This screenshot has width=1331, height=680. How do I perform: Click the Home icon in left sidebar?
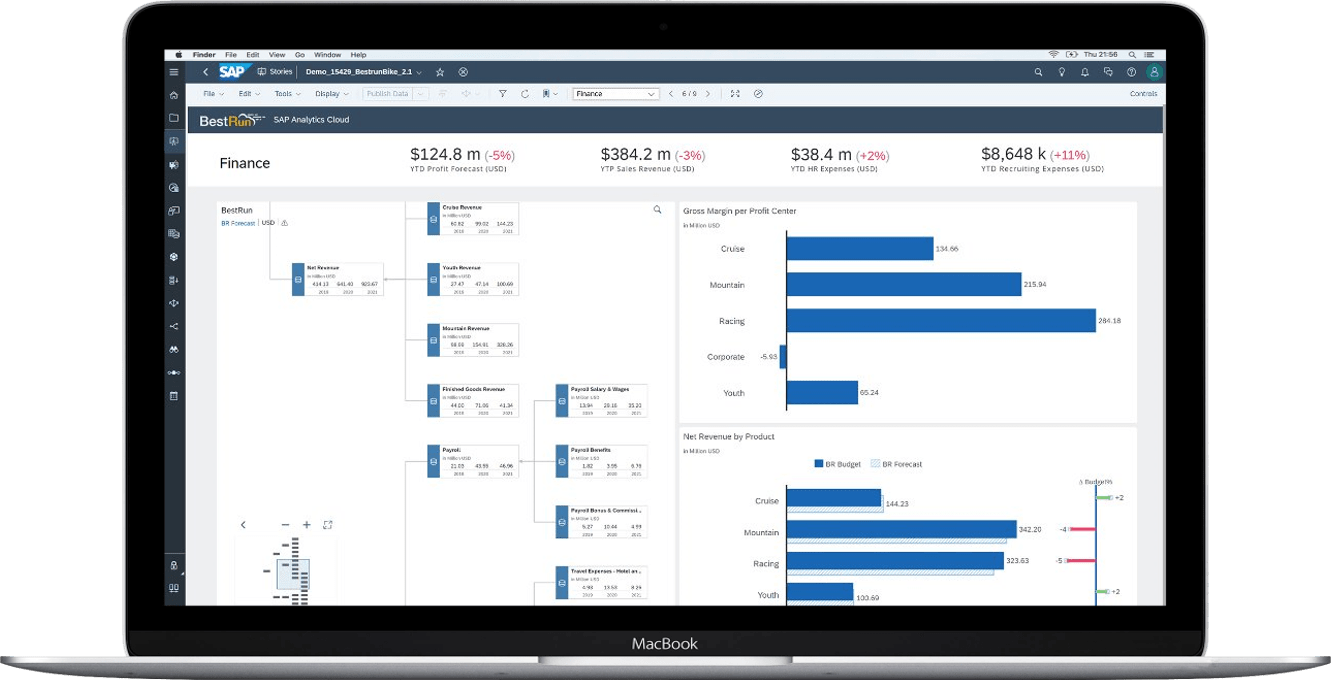pos(174,95)
